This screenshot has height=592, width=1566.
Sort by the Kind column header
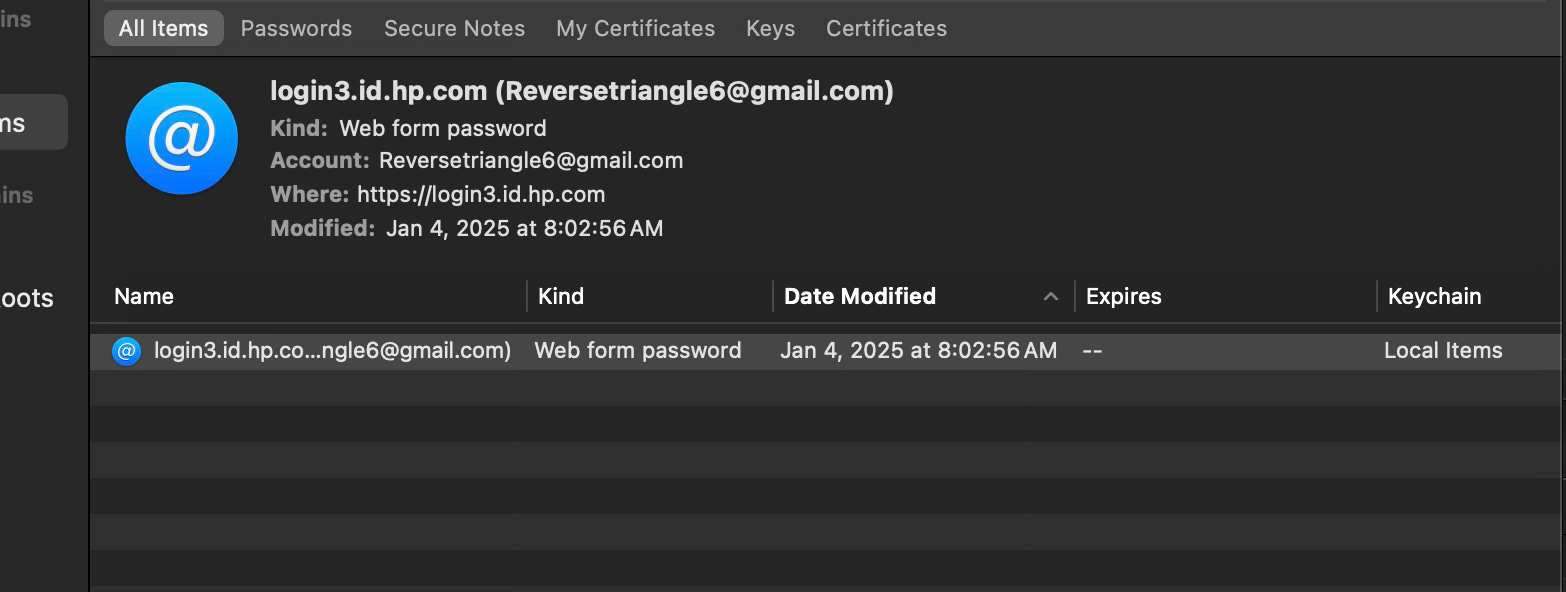pos(560,296)
